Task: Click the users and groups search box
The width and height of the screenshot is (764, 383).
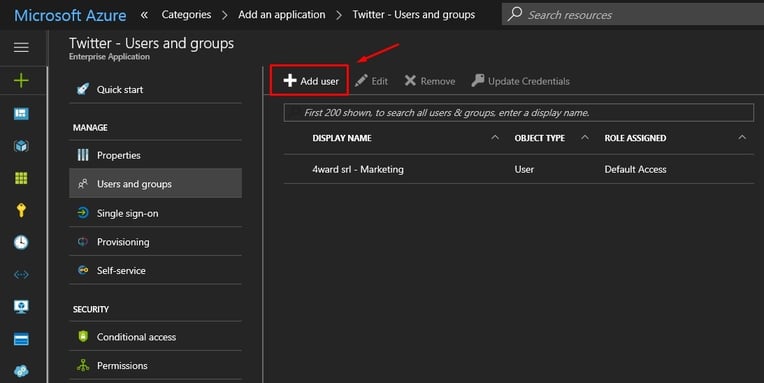Action: click(x=518, y=113)
